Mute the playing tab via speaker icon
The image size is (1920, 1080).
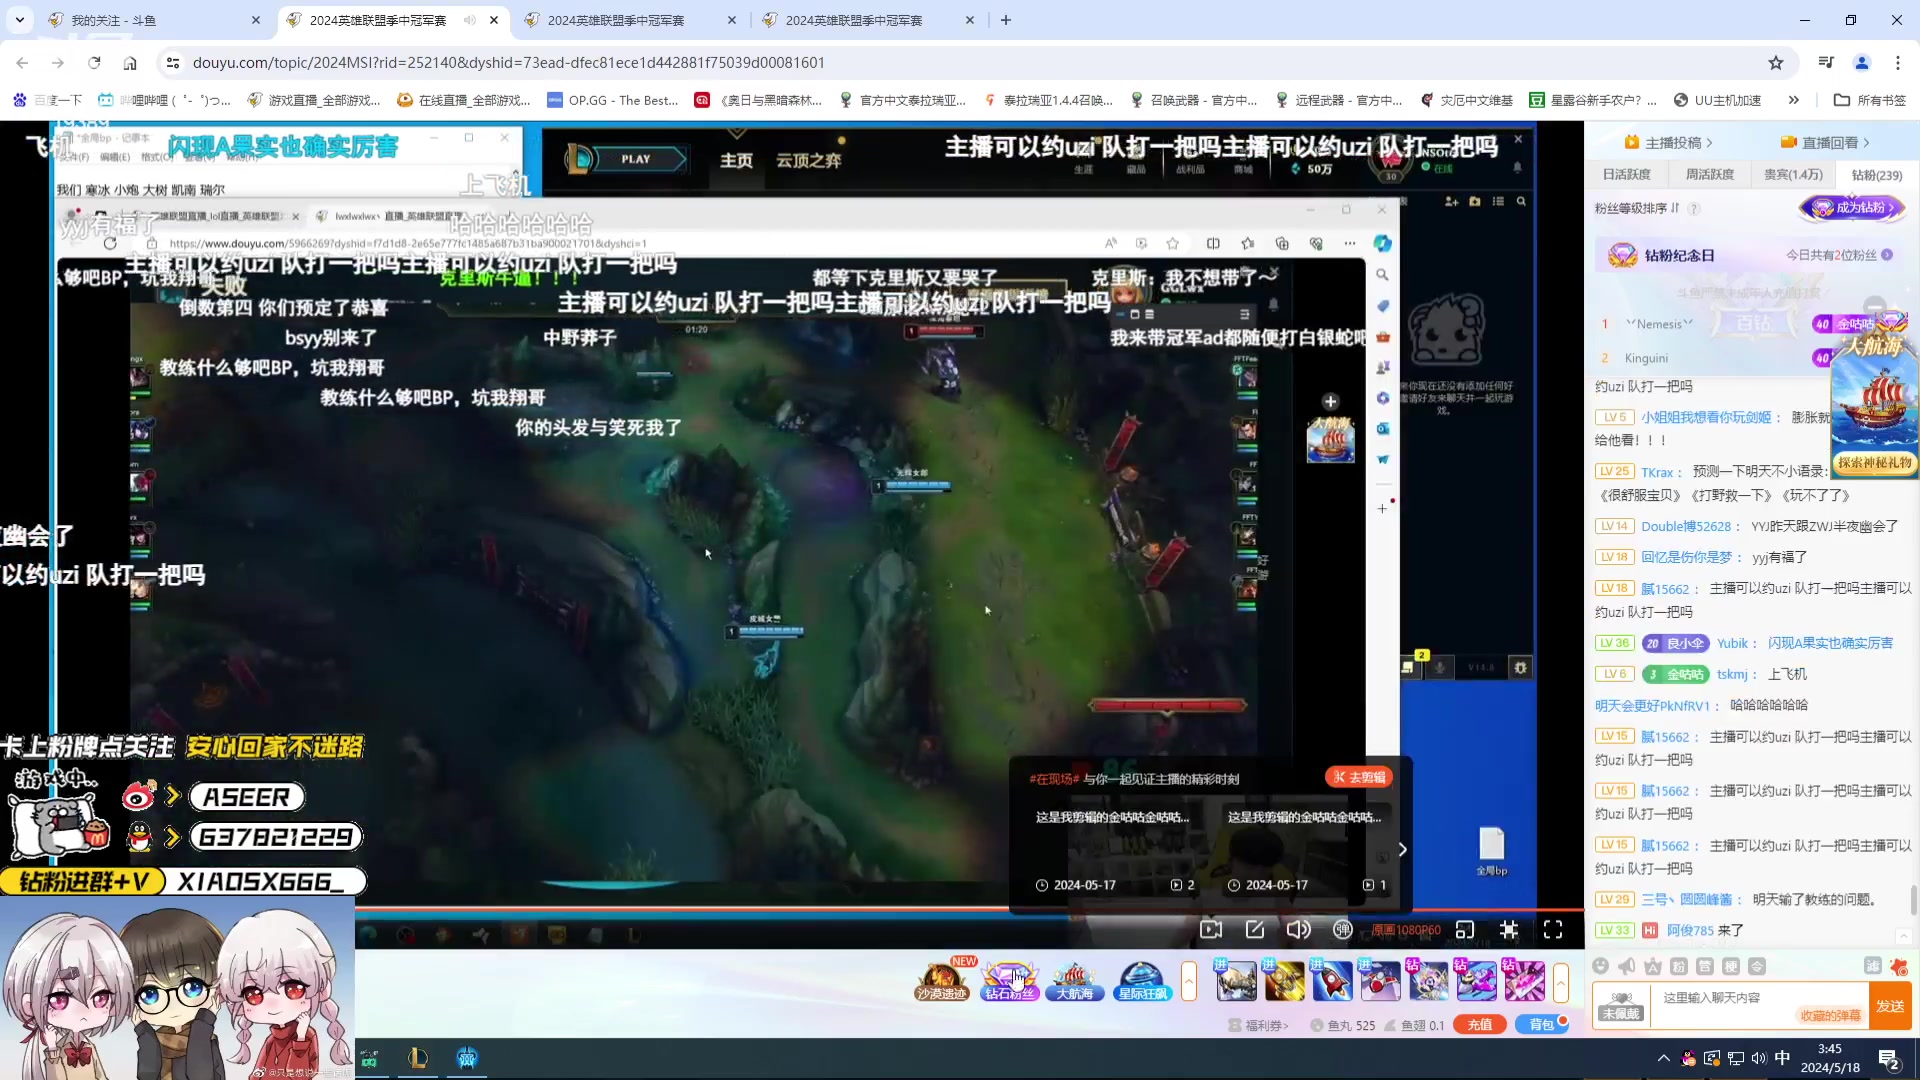[x=470, y=20]
